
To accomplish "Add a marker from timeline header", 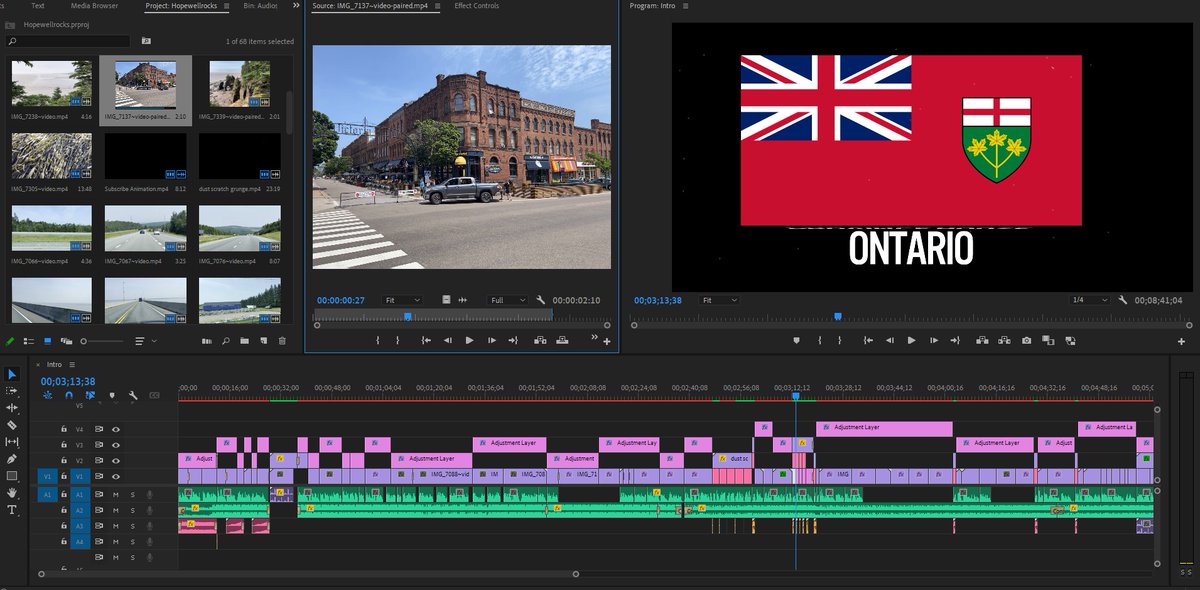I will click(x=111, y=396).
